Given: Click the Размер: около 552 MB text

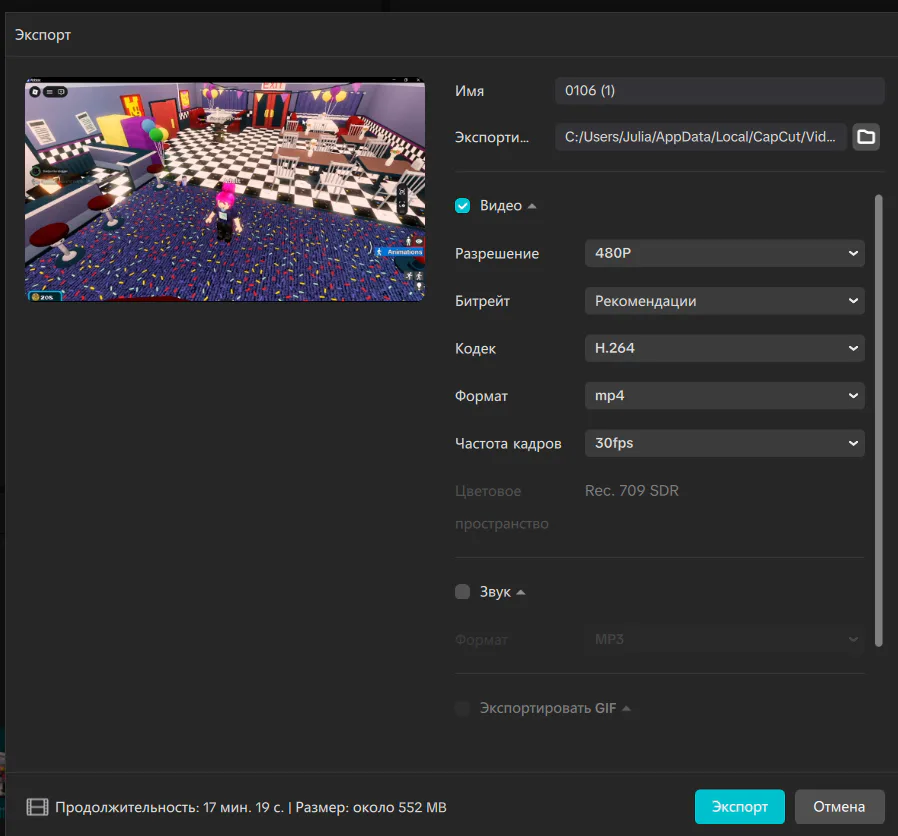Looking at the screenshot, I should click(x=371, y=807).
